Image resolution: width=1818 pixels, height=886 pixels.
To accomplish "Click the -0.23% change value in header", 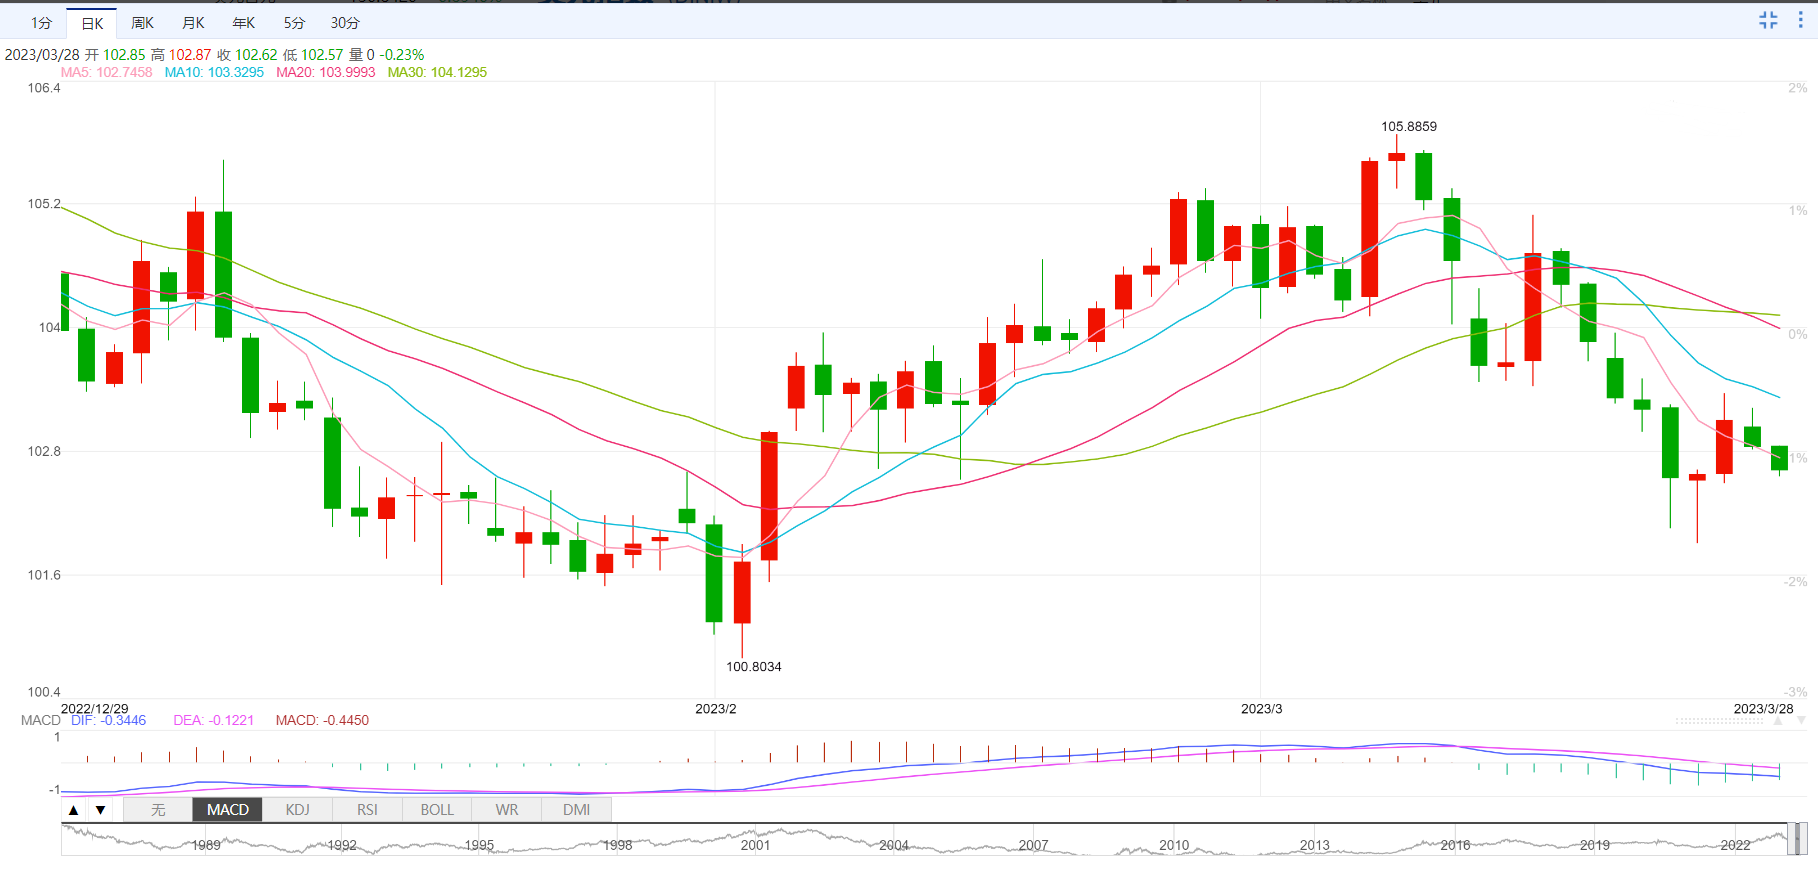I will coord(402,55).
